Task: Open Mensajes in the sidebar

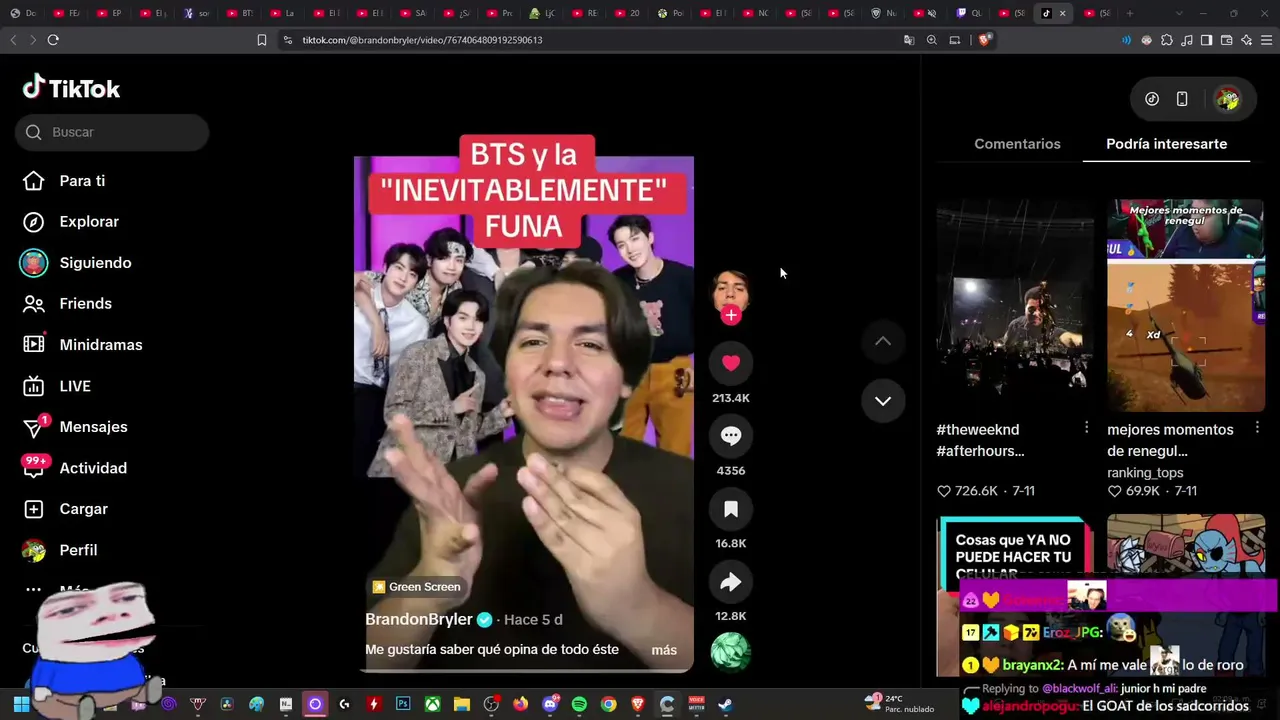Action: 93,427
